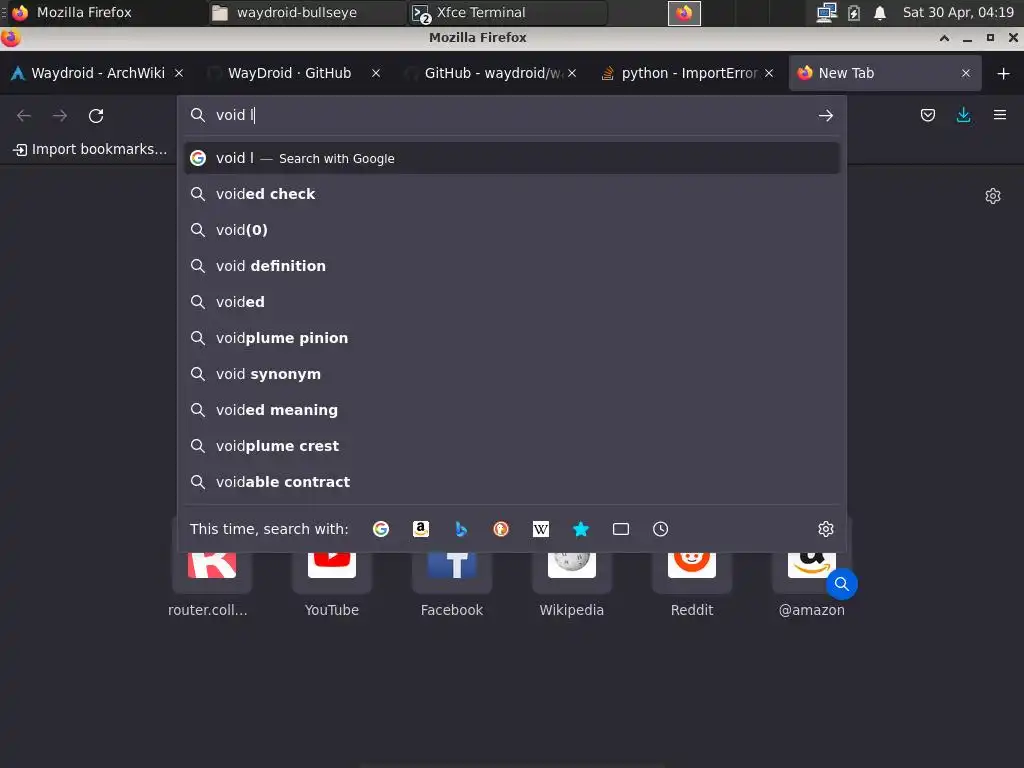Switch to Xfce Terminal in taskbar

pyautogui.click(x=509, y=13)
